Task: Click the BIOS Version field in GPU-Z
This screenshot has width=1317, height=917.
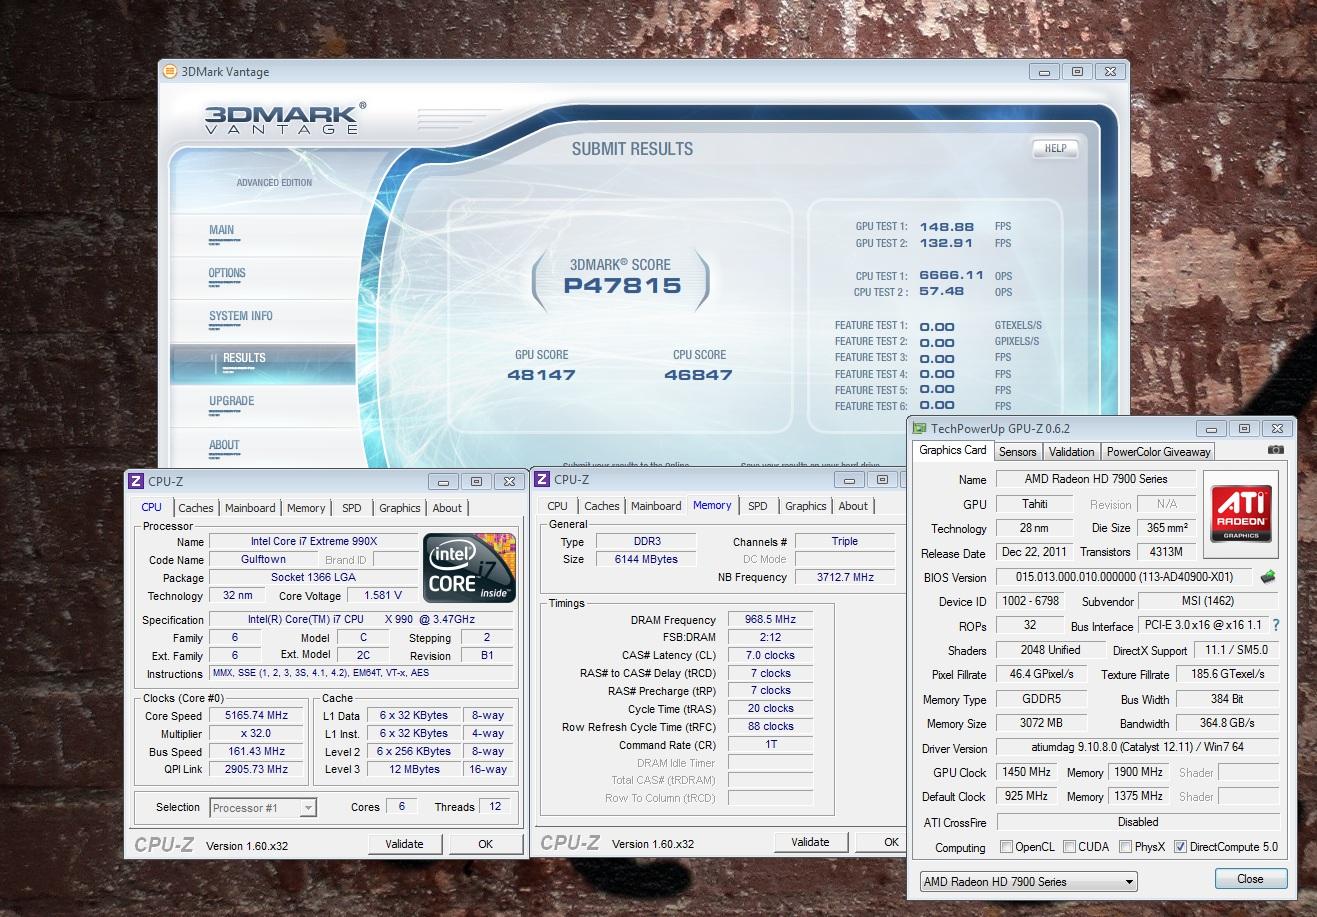Action: click(1126, 577)
